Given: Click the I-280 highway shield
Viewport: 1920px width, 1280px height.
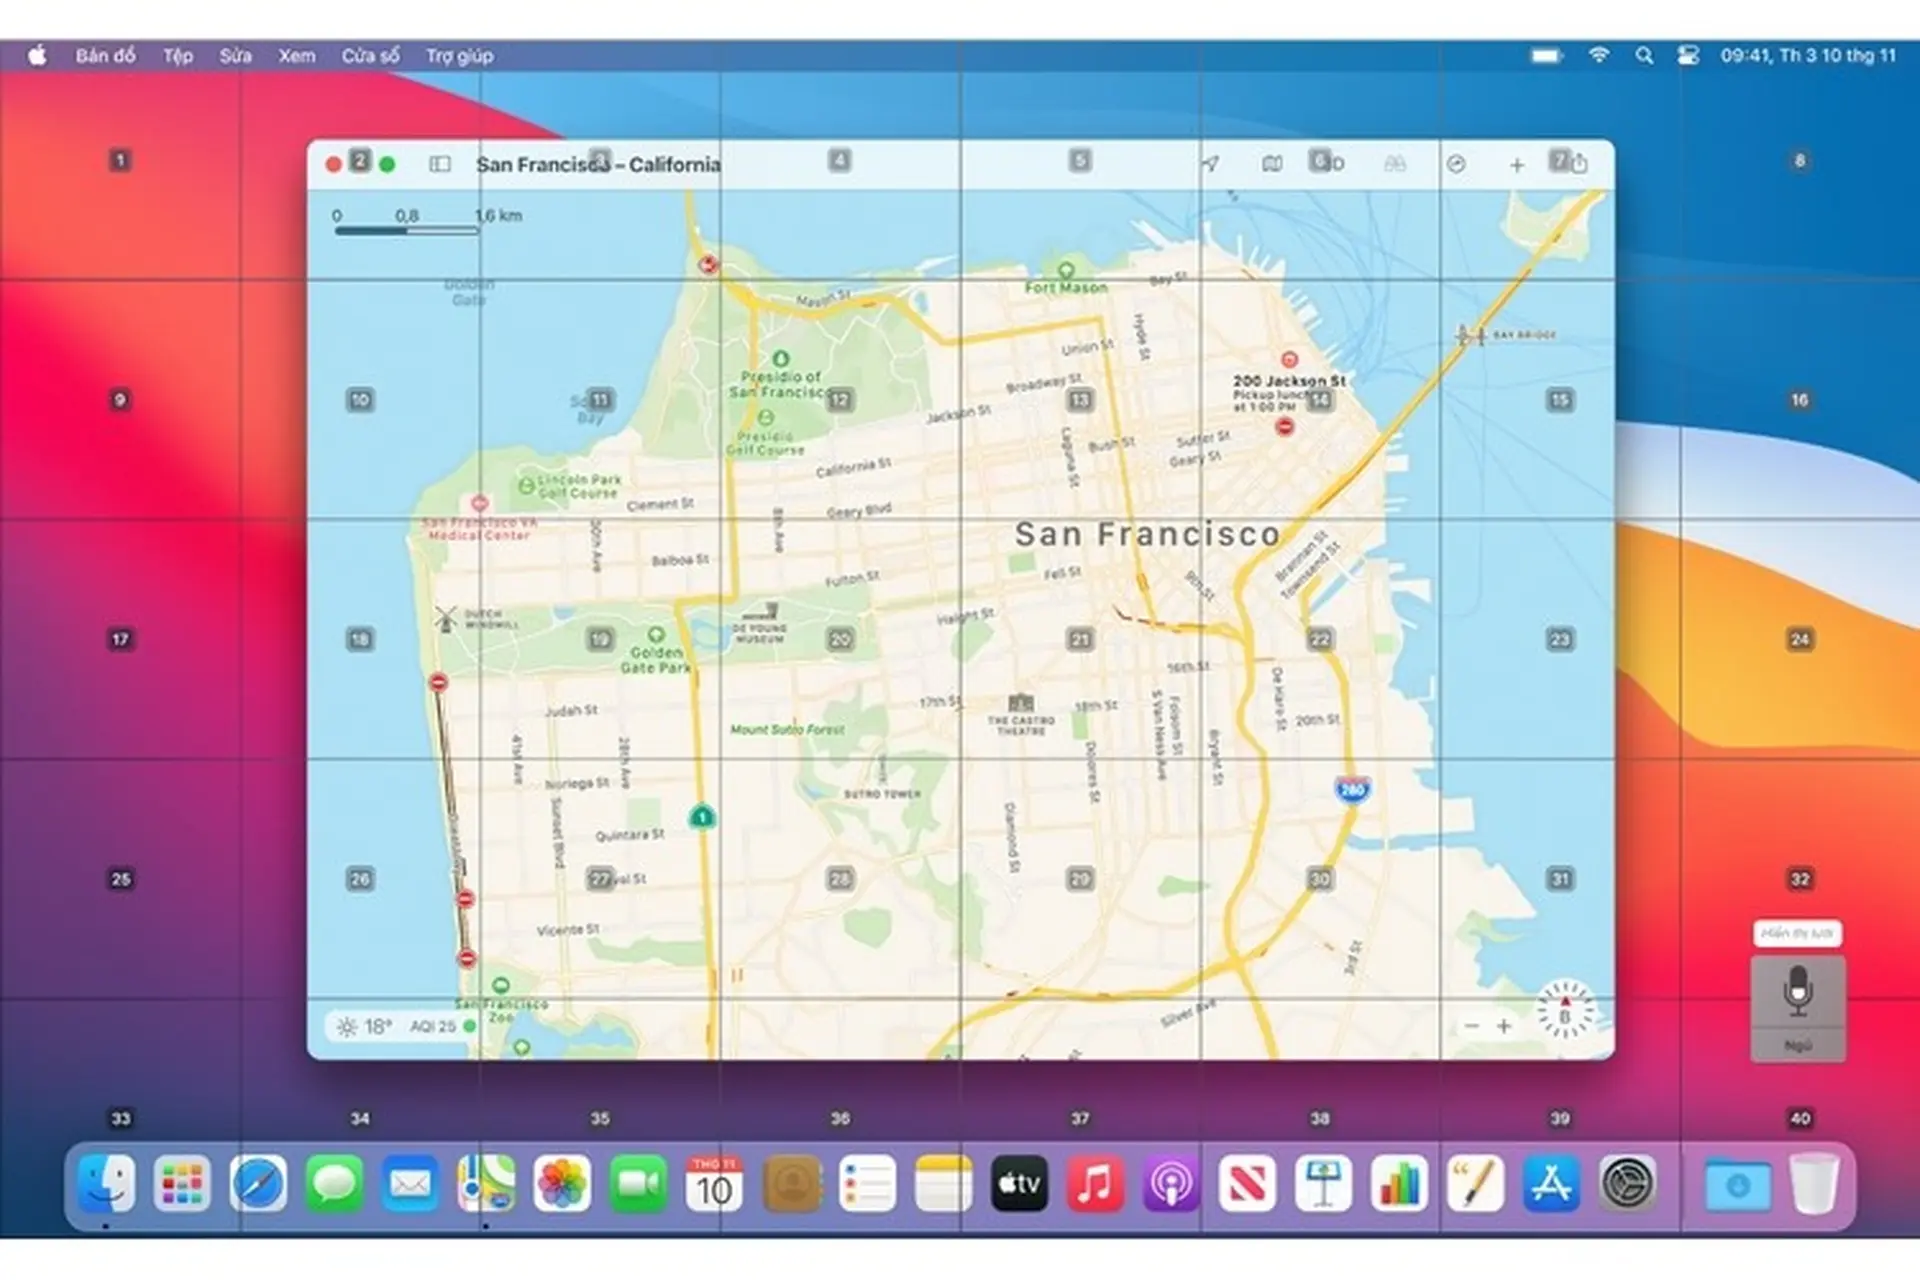Looking at the screenshot, I should click(x=1352, y=789).
